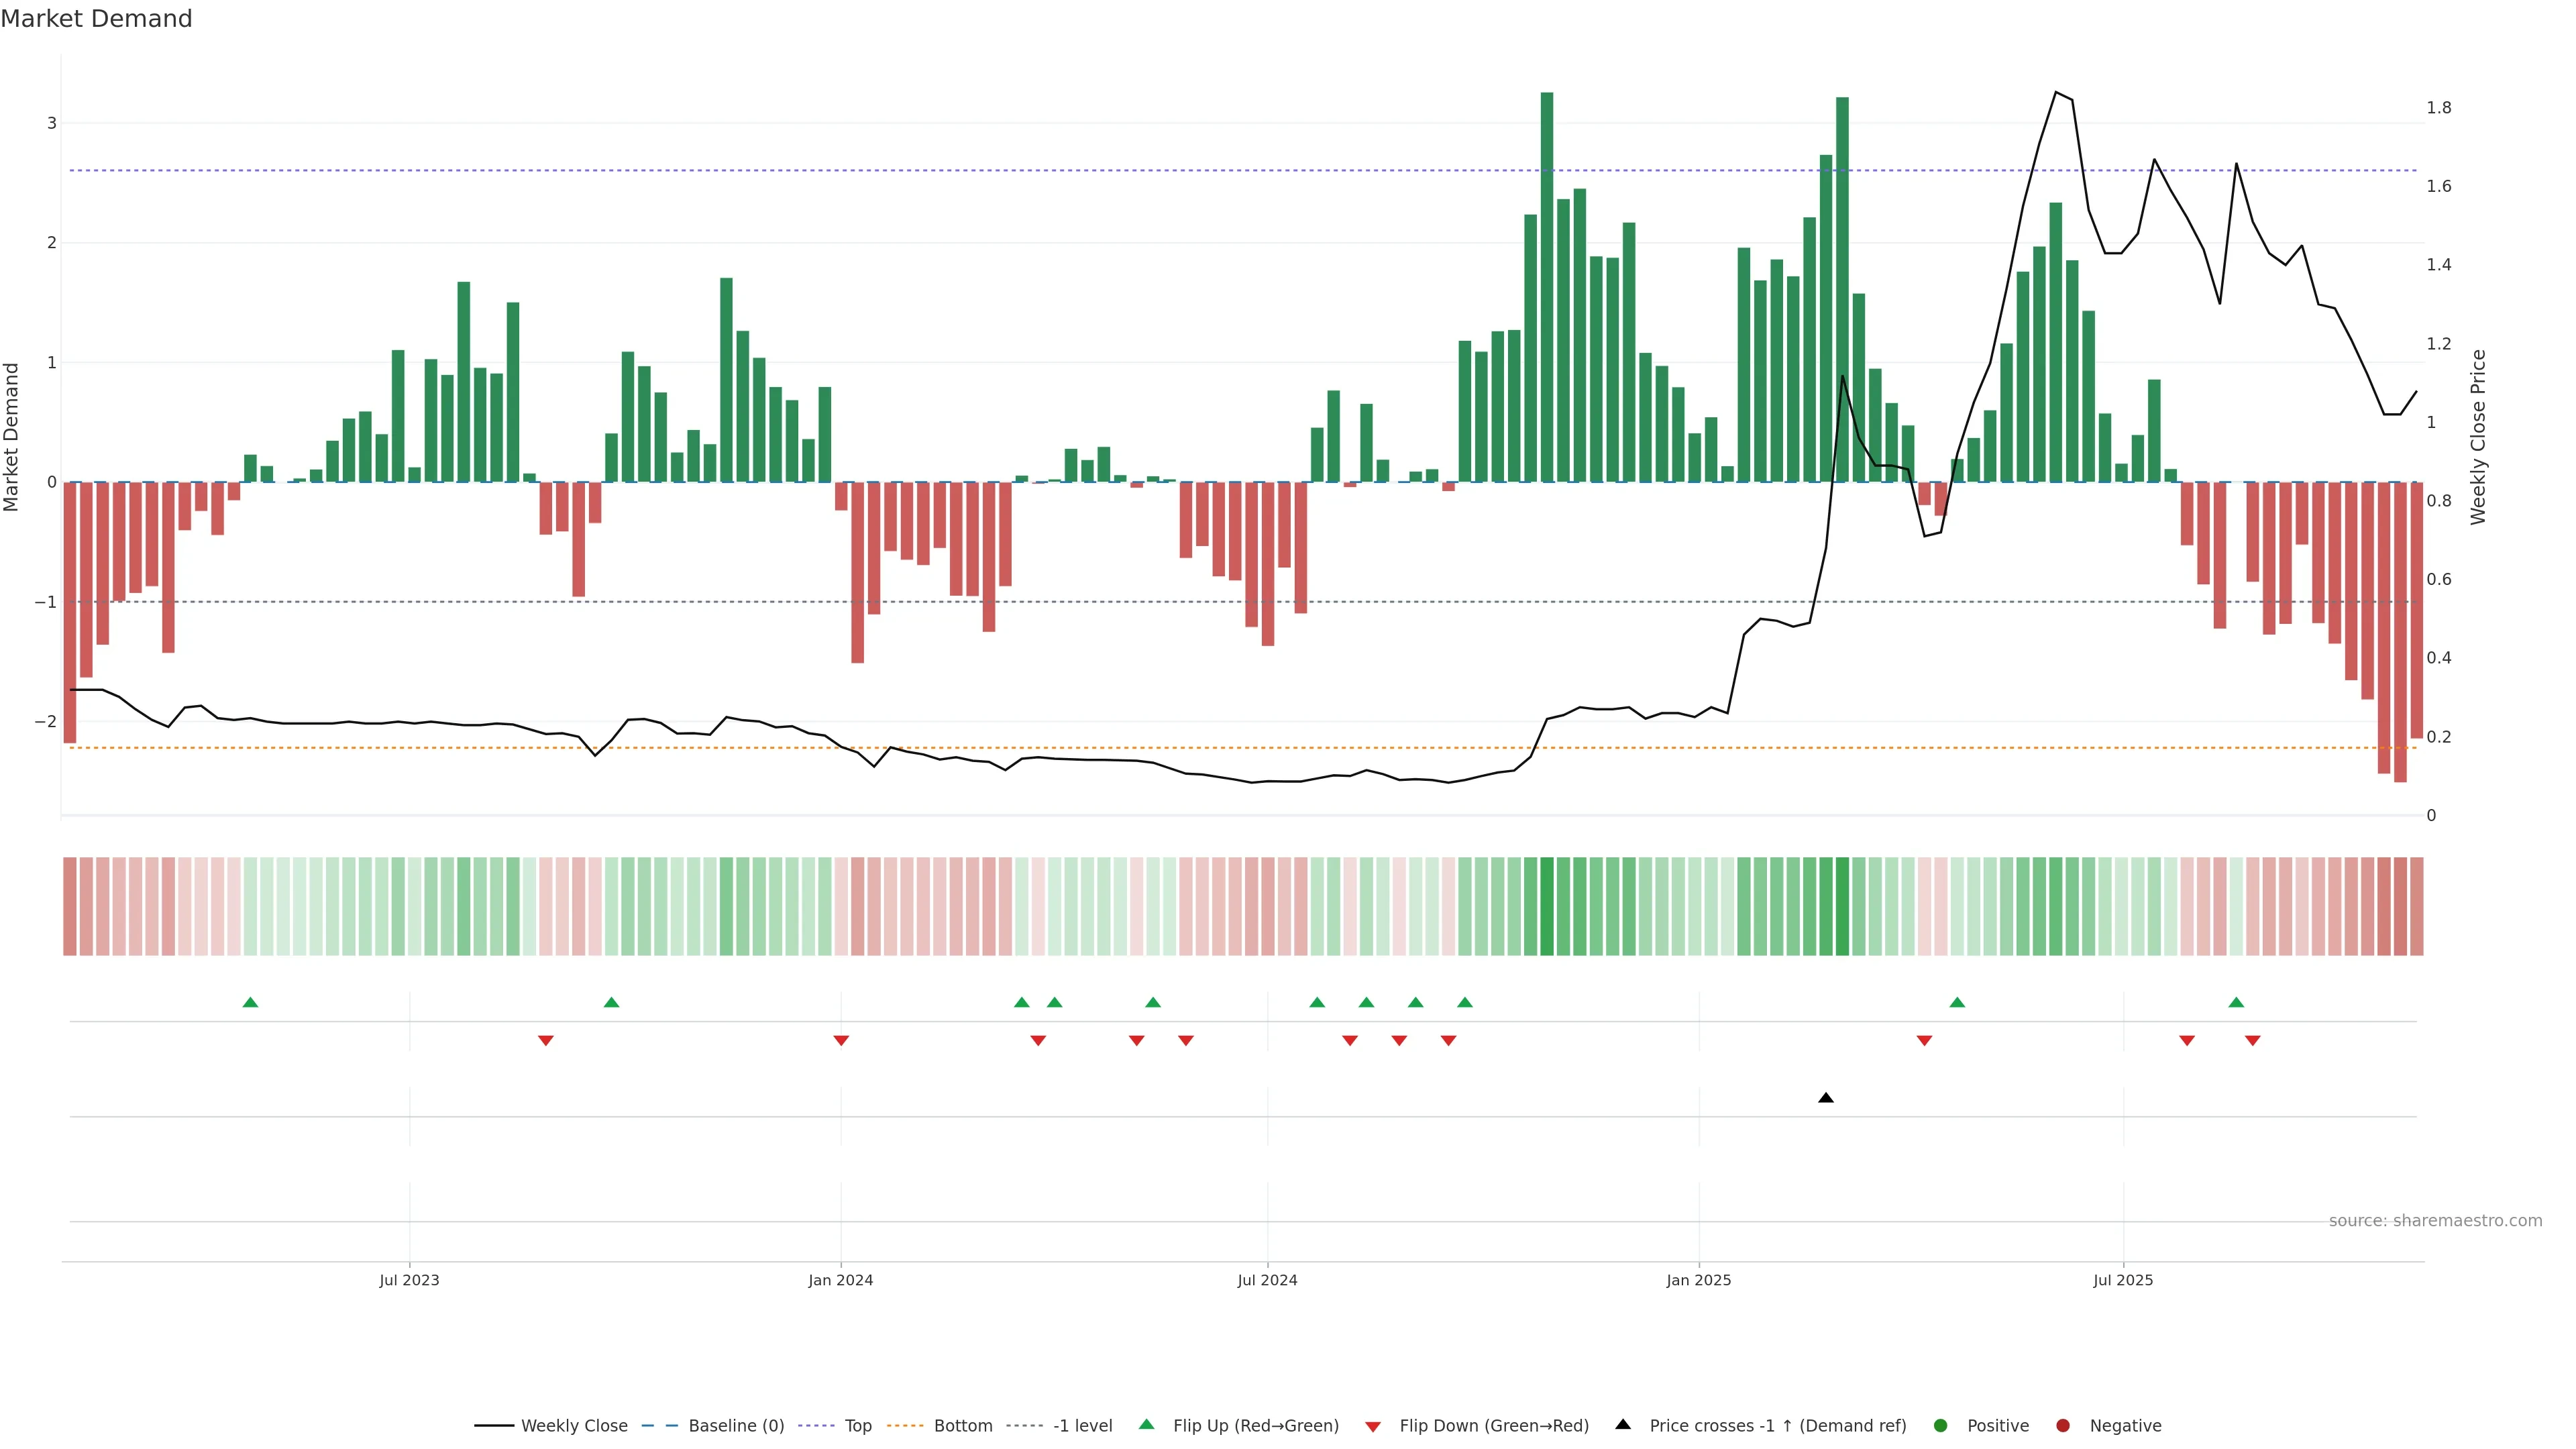2576x1449 pixels.
Task: Click the red Negative dot in legend
Action: pos(2063,1425)
